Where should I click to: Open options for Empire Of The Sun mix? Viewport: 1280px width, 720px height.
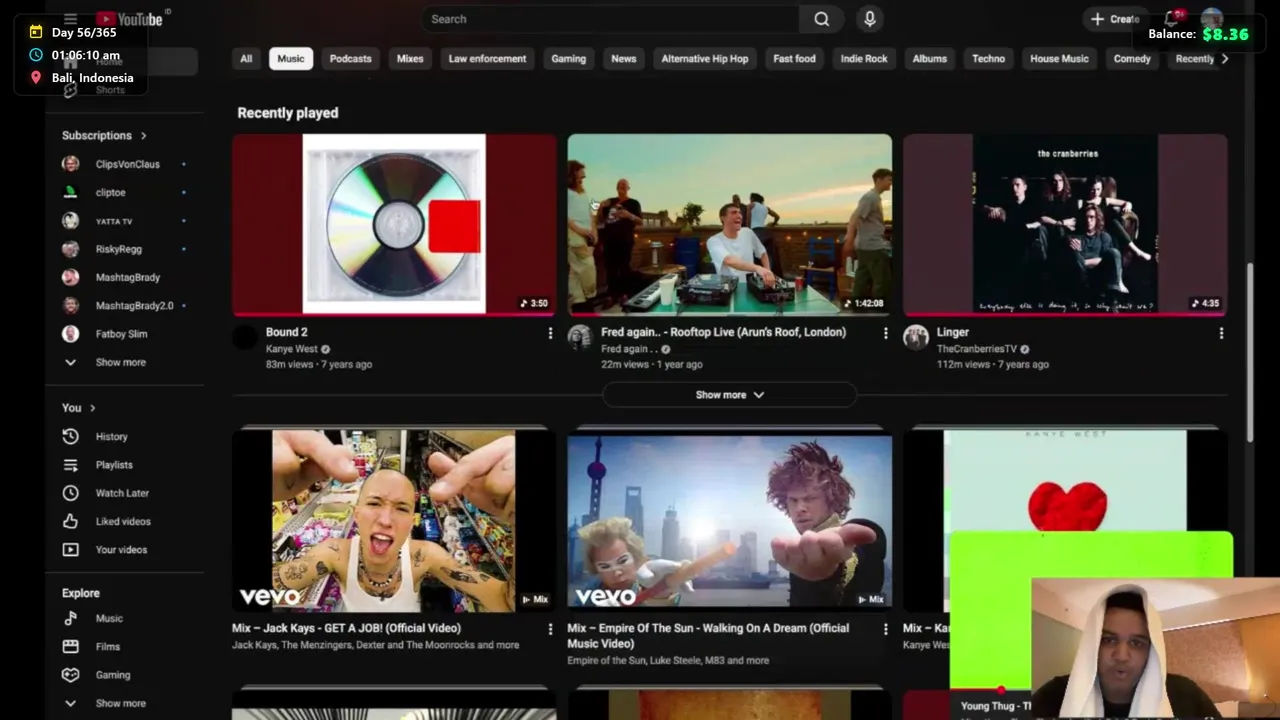tap(885, 629)
